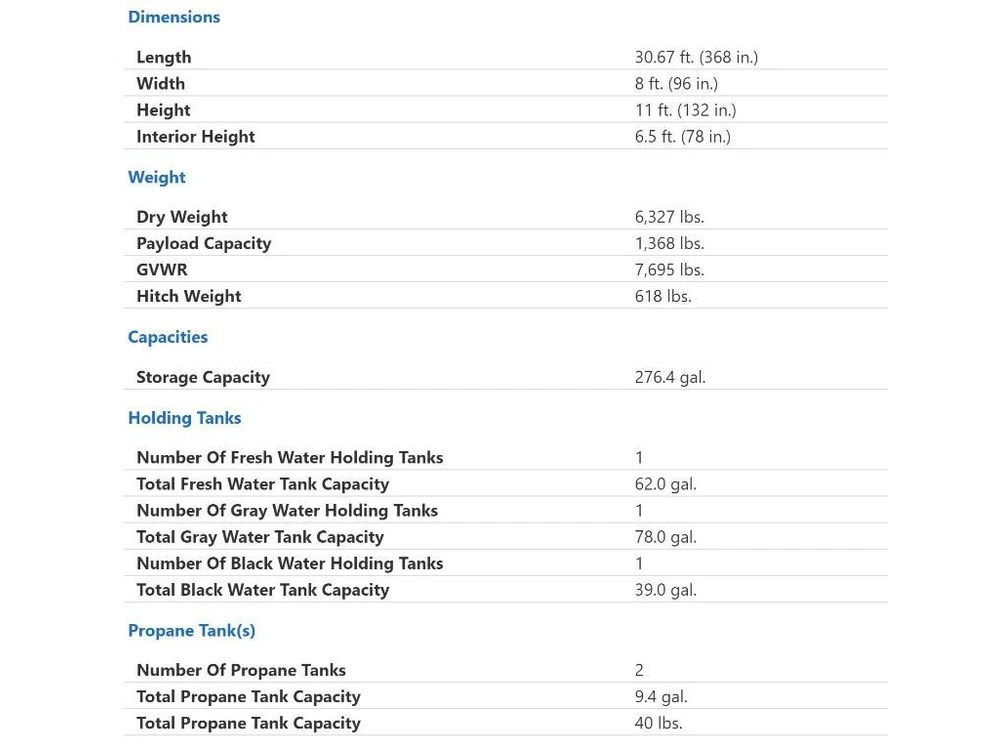Image resolution: width=1000 pixels, height=750 pixels.
Task: Click the Dry Weight label
Action: [x=182, y=217]
